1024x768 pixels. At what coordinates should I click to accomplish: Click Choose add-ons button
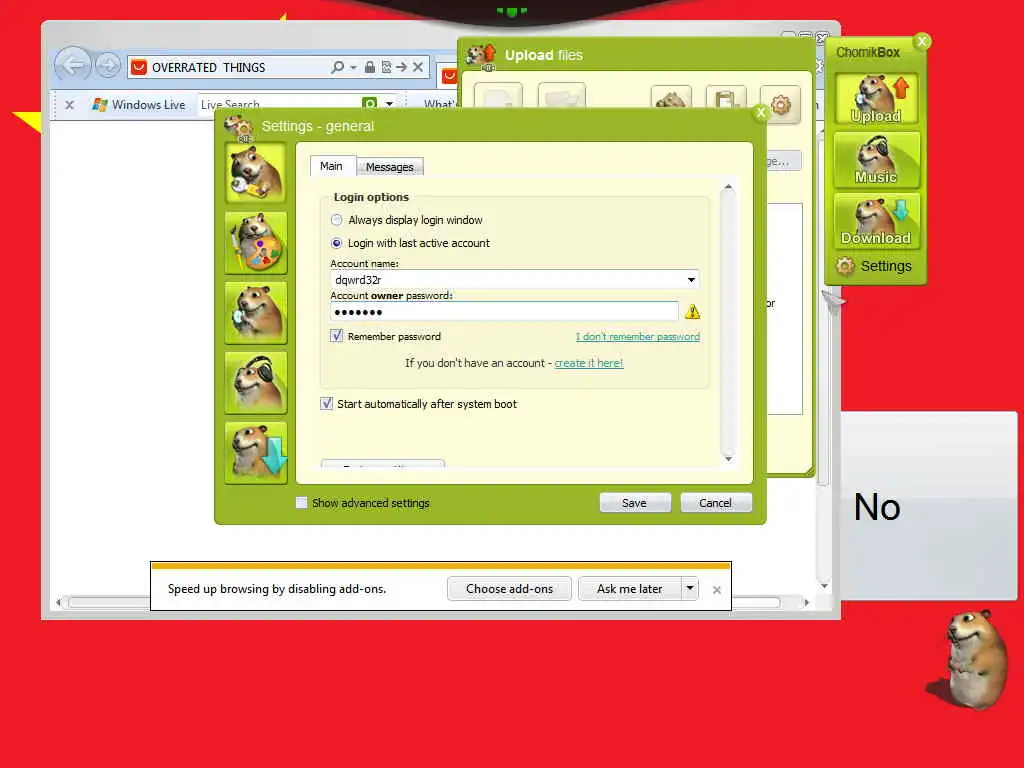pyautogui.click(x=509, y=588)
